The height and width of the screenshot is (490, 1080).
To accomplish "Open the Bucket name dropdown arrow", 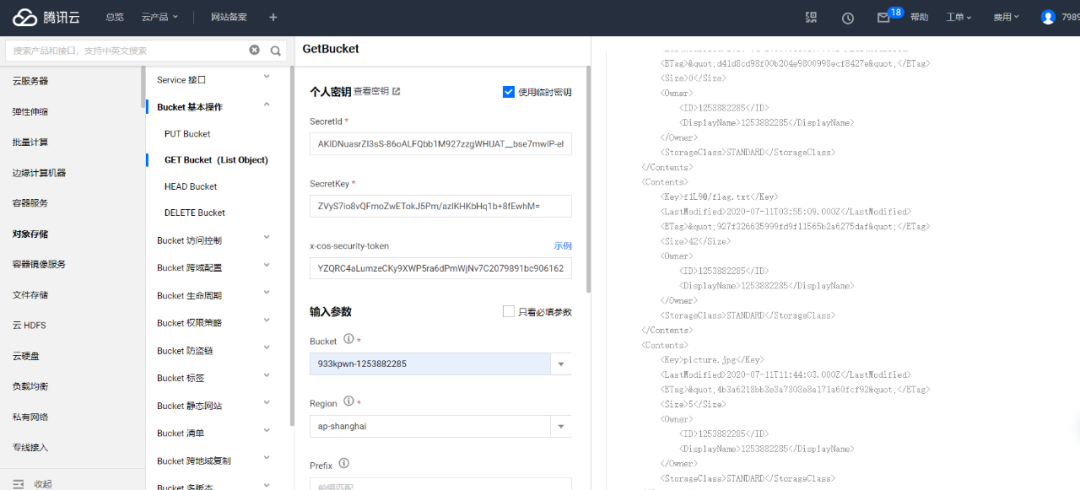I will tap(561, 364).
